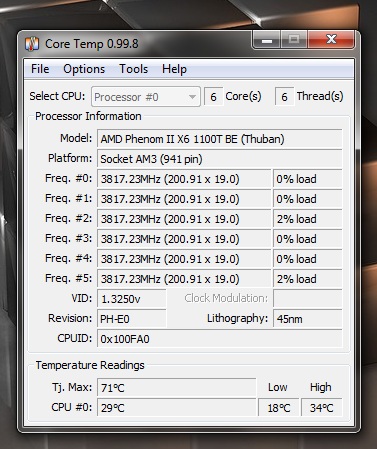Click the Processor Information group label
This screenshot has width=377, height=449.
point(88,116)
